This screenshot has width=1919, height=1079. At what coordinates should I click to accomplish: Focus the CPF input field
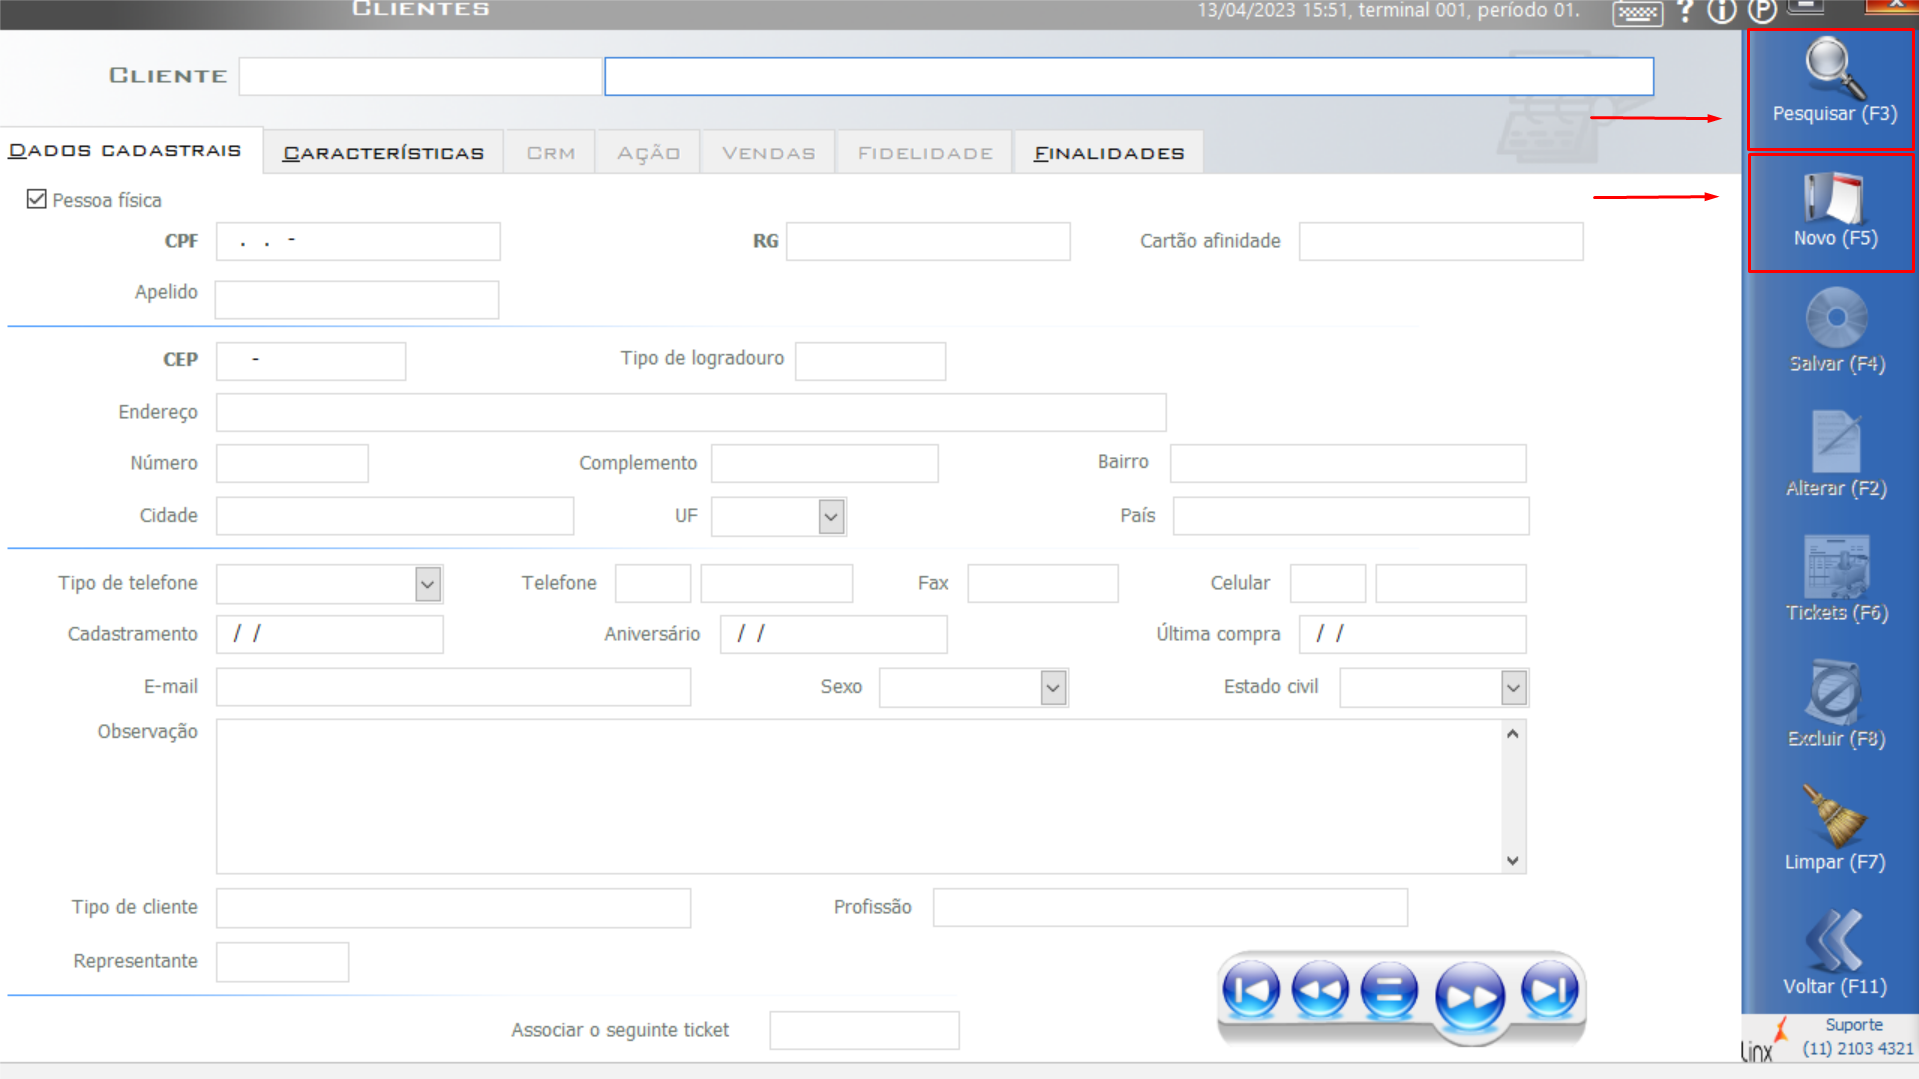pyautogui.click(x=358, y=241)
